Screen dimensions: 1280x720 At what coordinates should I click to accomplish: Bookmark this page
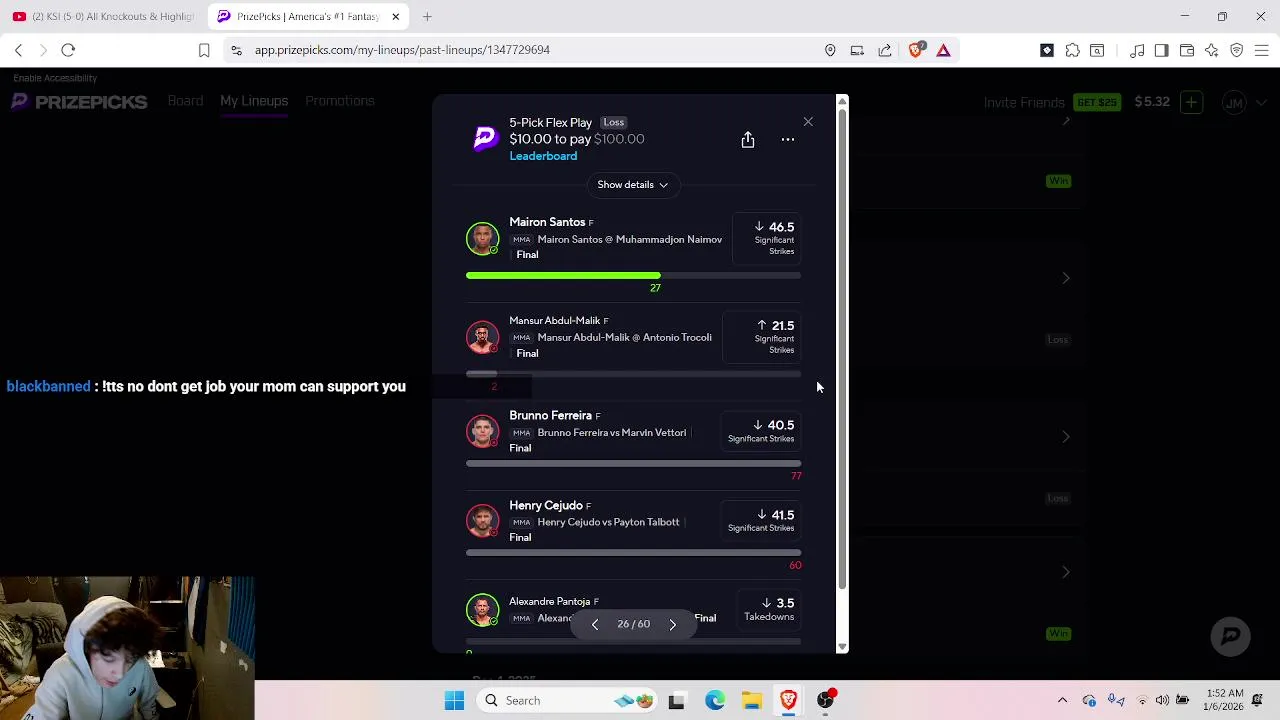point(204,50)
